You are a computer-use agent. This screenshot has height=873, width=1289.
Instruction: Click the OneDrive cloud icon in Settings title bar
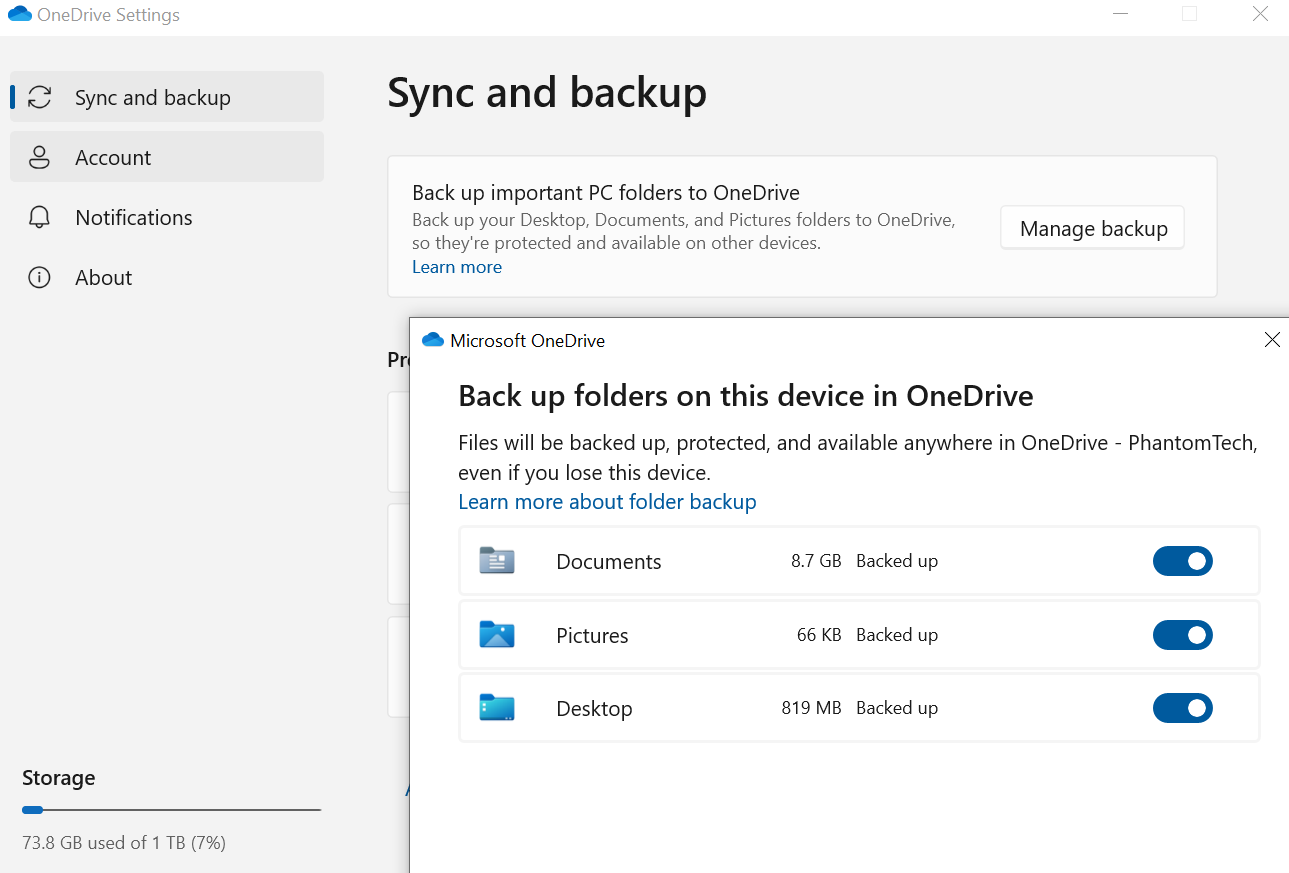coord(20,15)
